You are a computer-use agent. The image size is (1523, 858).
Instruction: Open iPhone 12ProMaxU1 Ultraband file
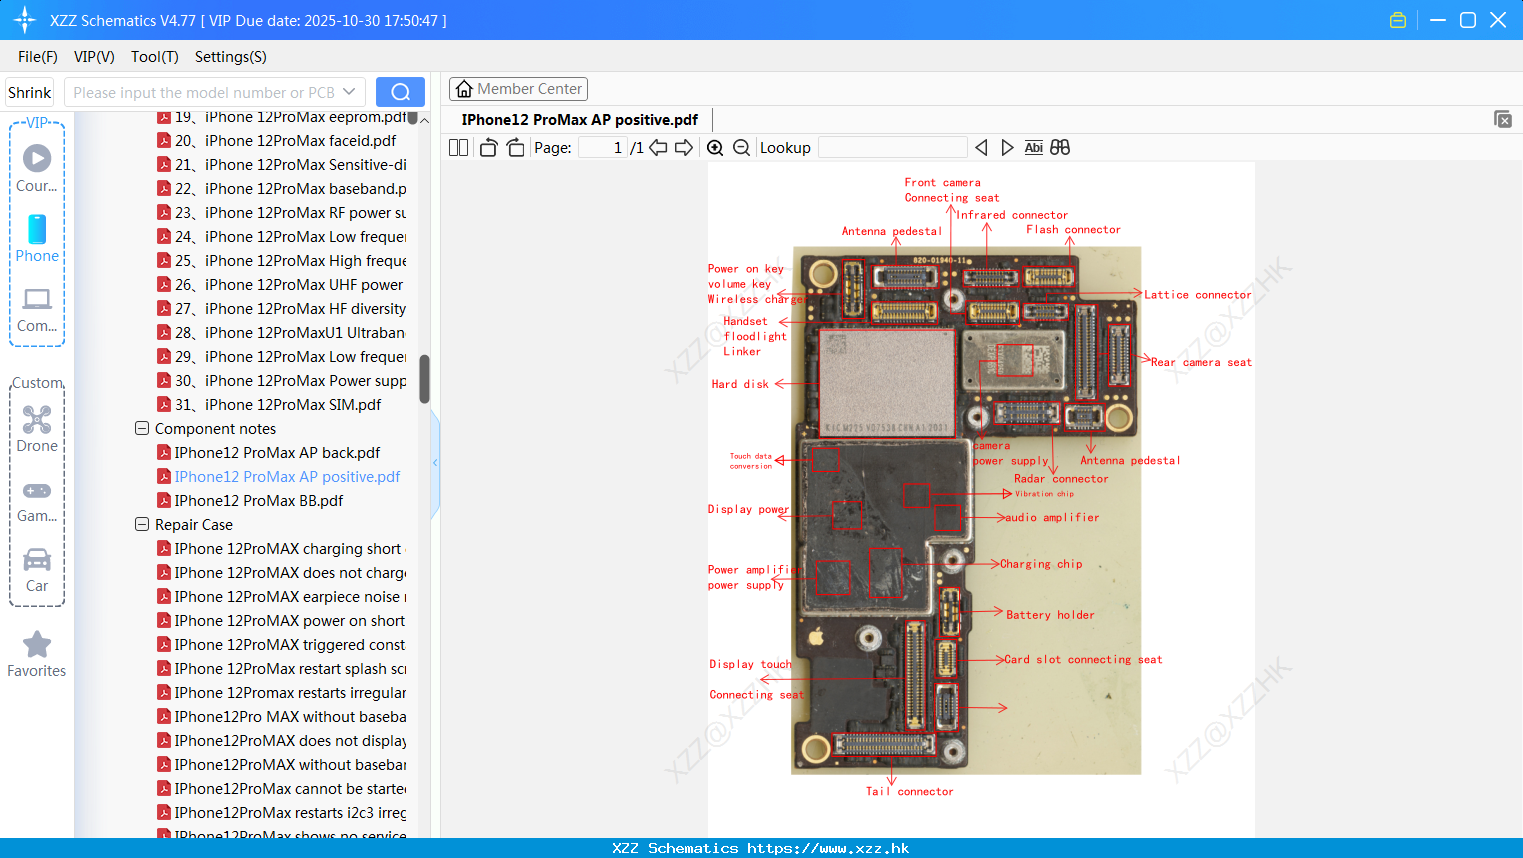point(281,333)
